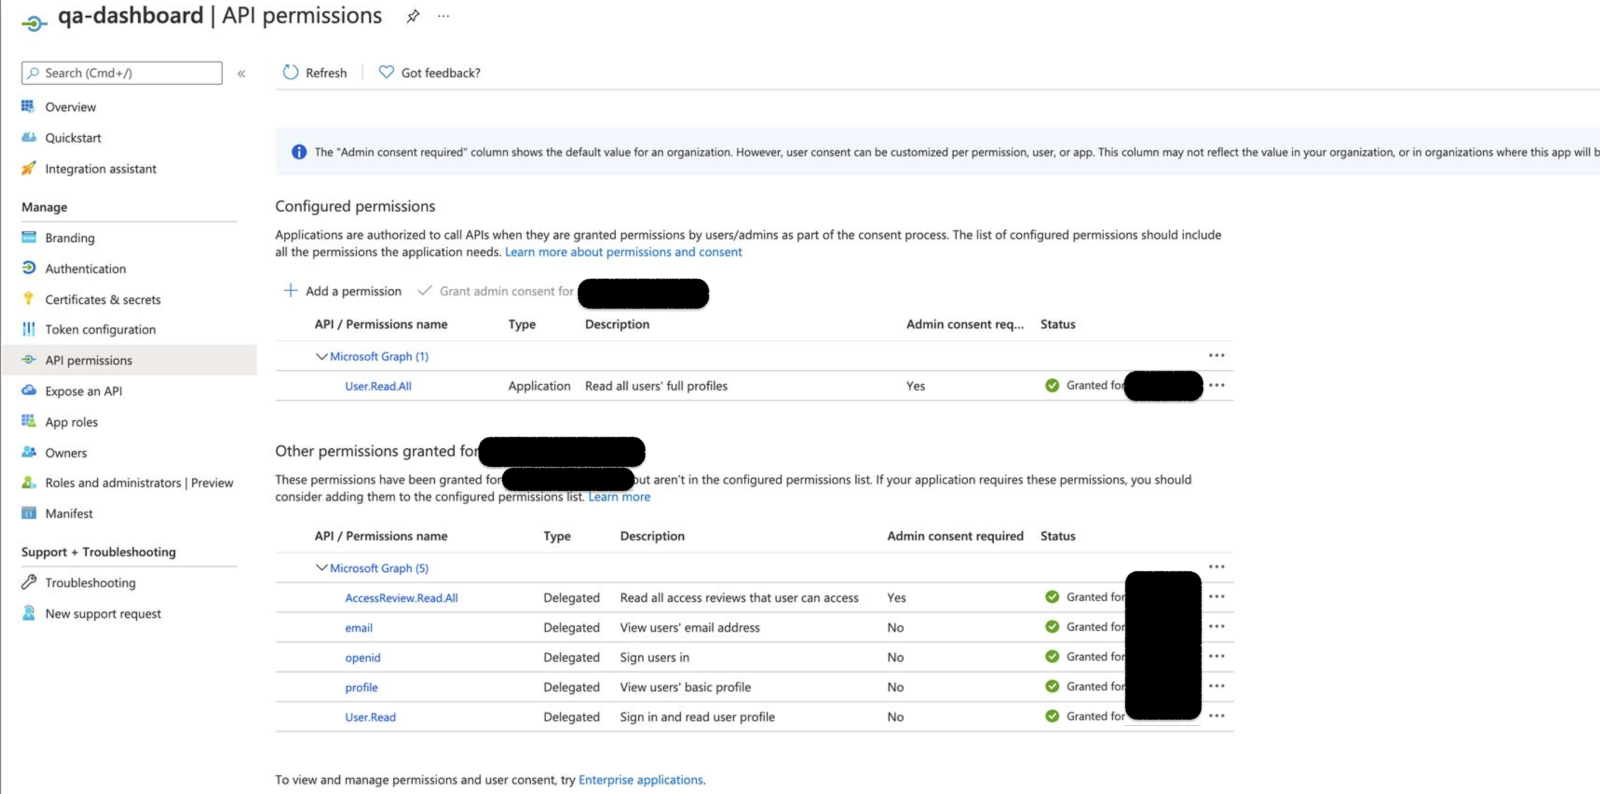Click the plus icon for Add a permission
1600x794 pixels.
pos(290,290)
